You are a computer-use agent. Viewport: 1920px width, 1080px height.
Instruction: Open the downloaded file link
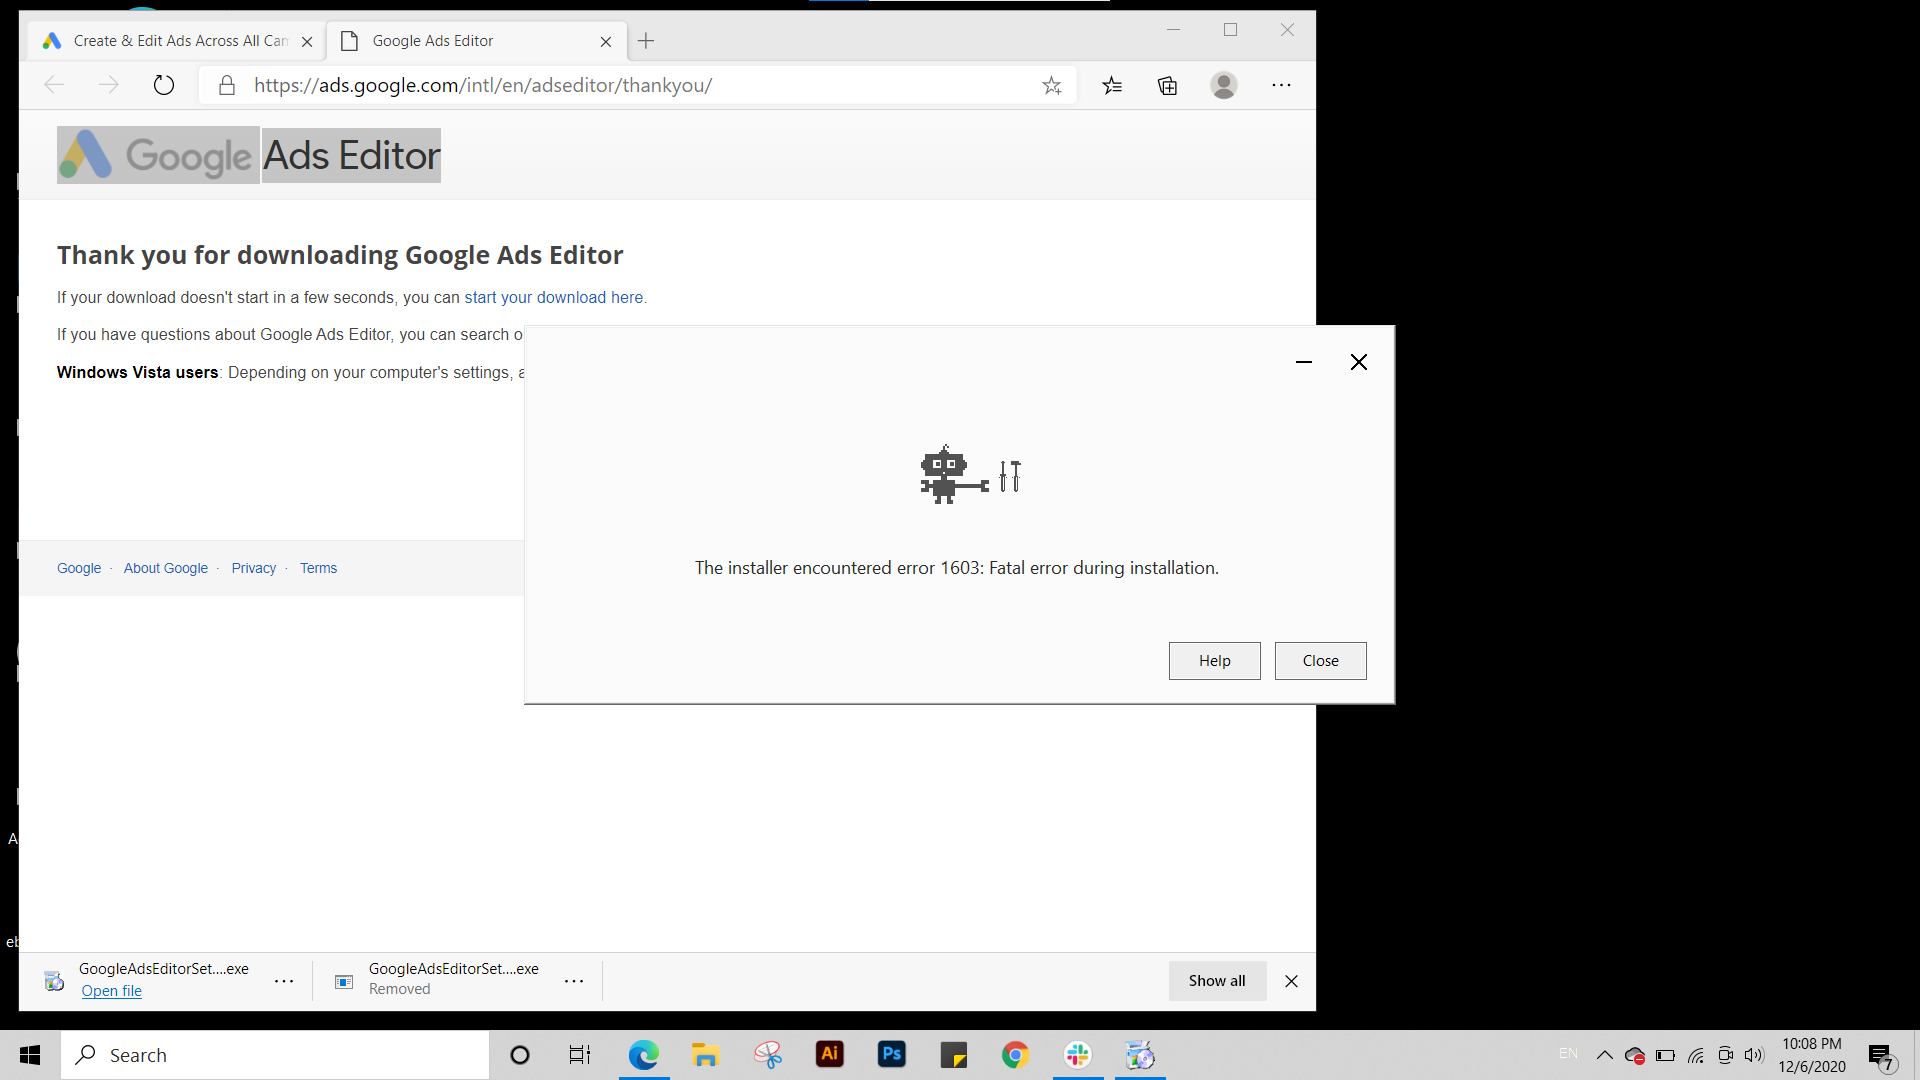click(x=111, y=991)
